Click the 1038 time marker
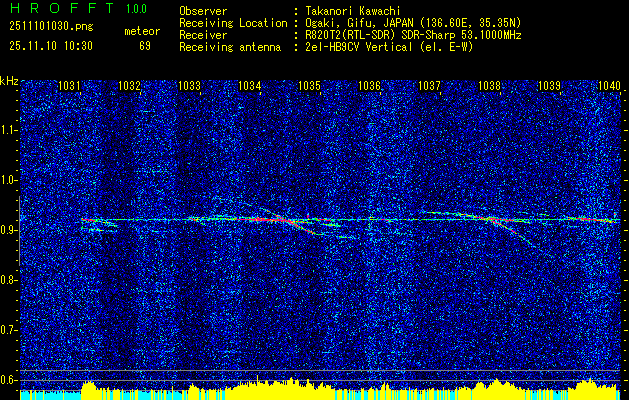 [489, 85]
